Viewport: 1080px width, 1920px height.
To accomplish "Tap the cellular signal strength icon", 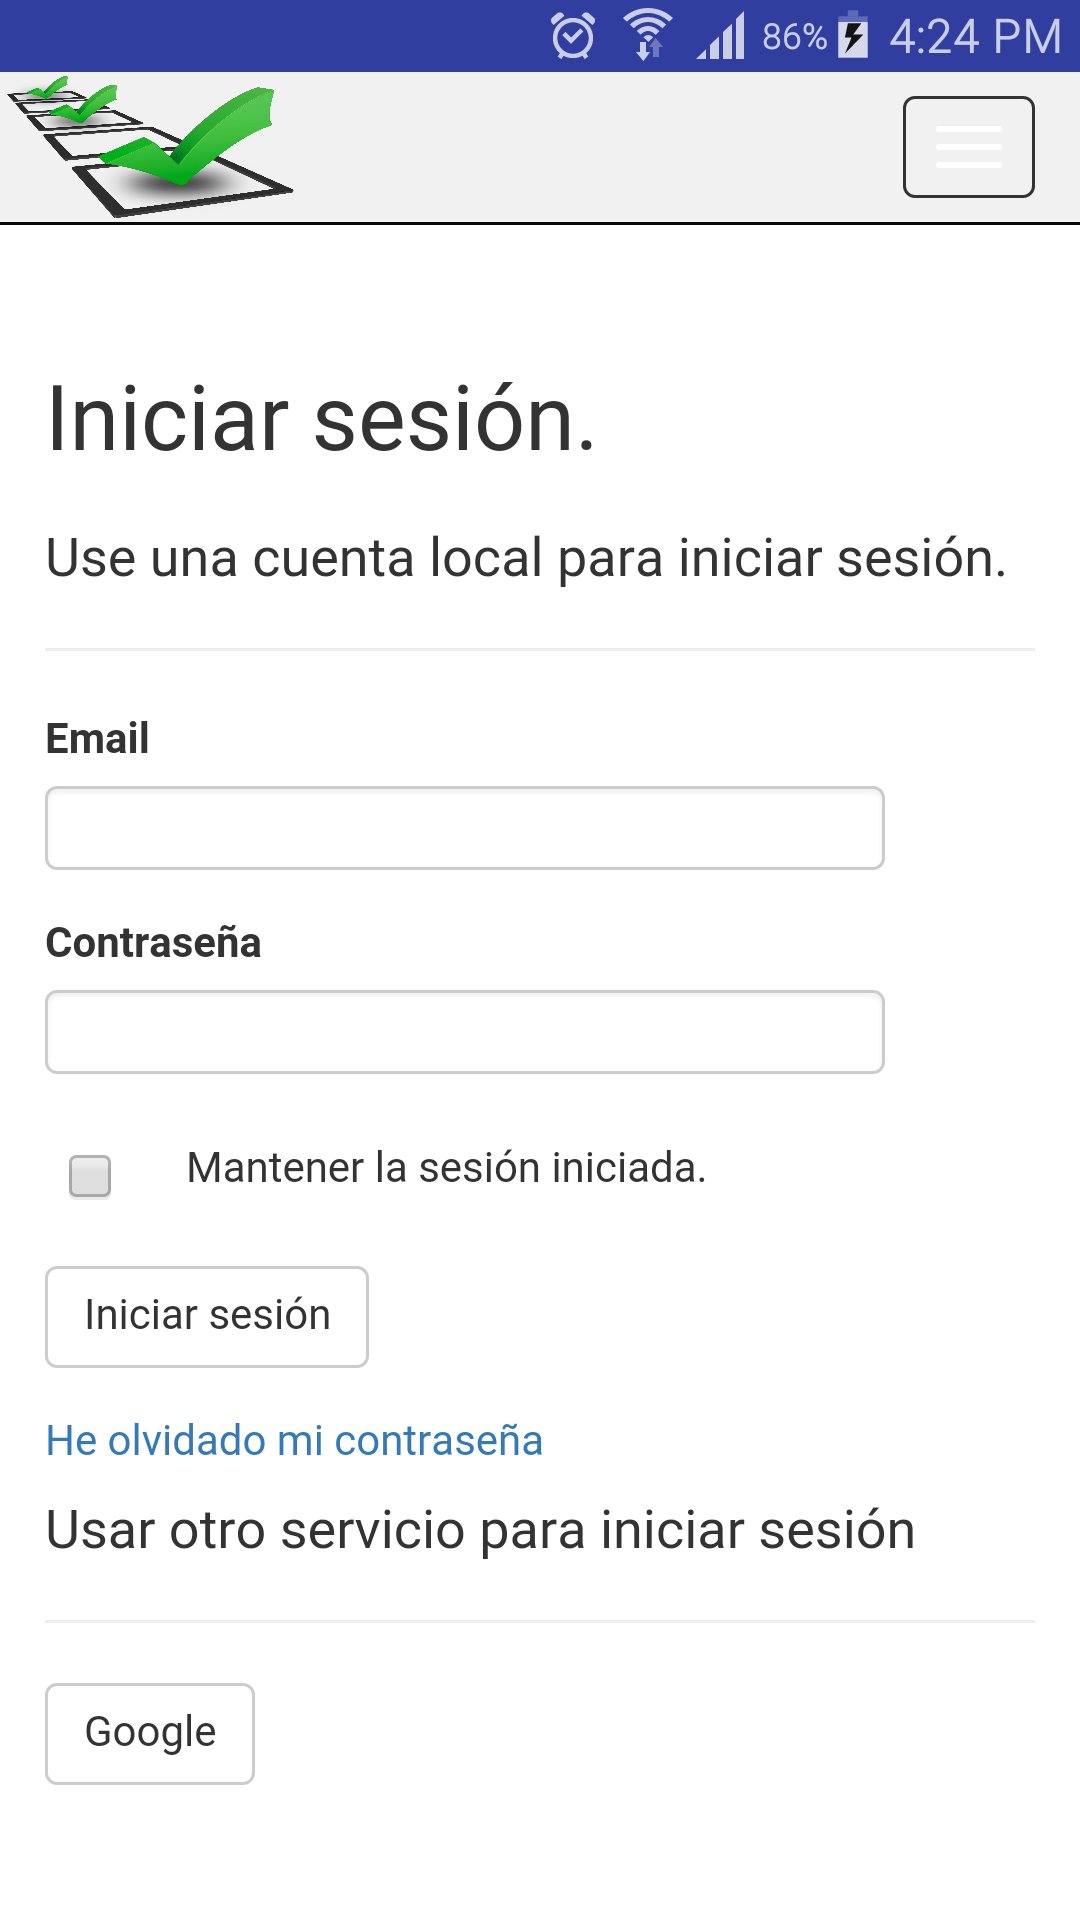I will (723, 36).
